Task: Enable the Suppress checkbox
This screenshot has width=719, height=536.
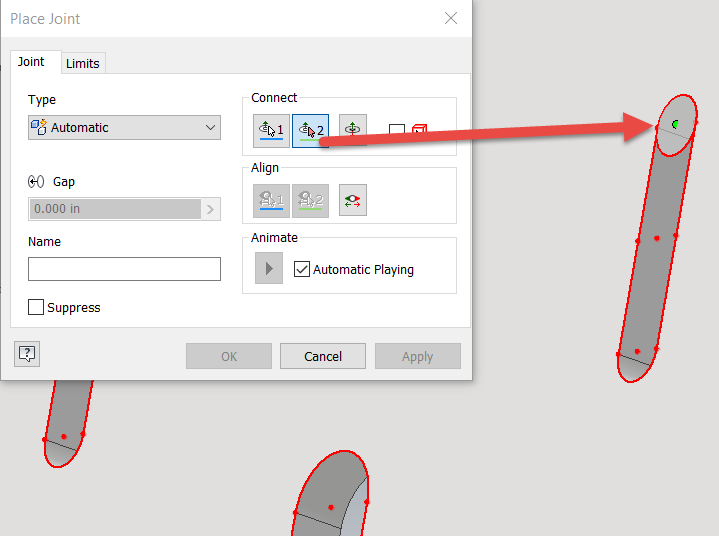Action: [36, 307]
